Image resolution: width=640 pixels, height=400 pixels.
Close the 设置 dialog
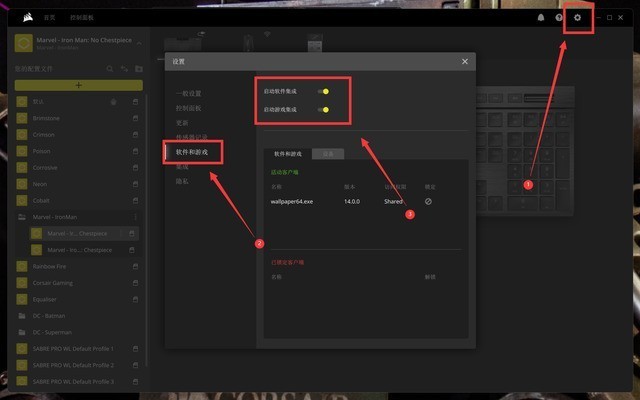465,61
